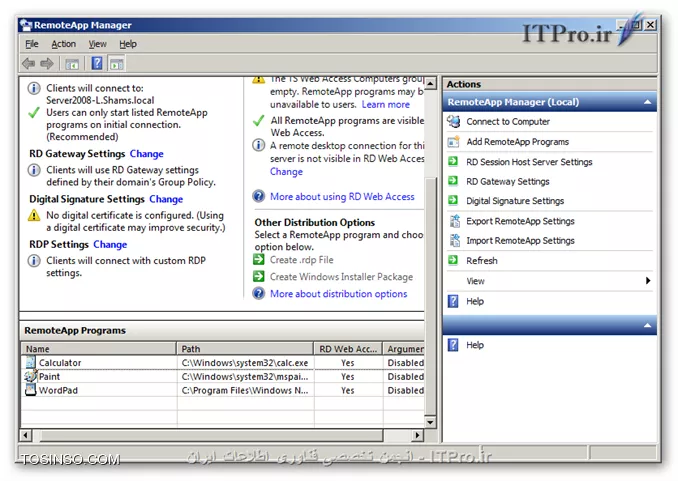
Task: Click the vertical scrollbar up arrow
Action: (x=431, y=83)
